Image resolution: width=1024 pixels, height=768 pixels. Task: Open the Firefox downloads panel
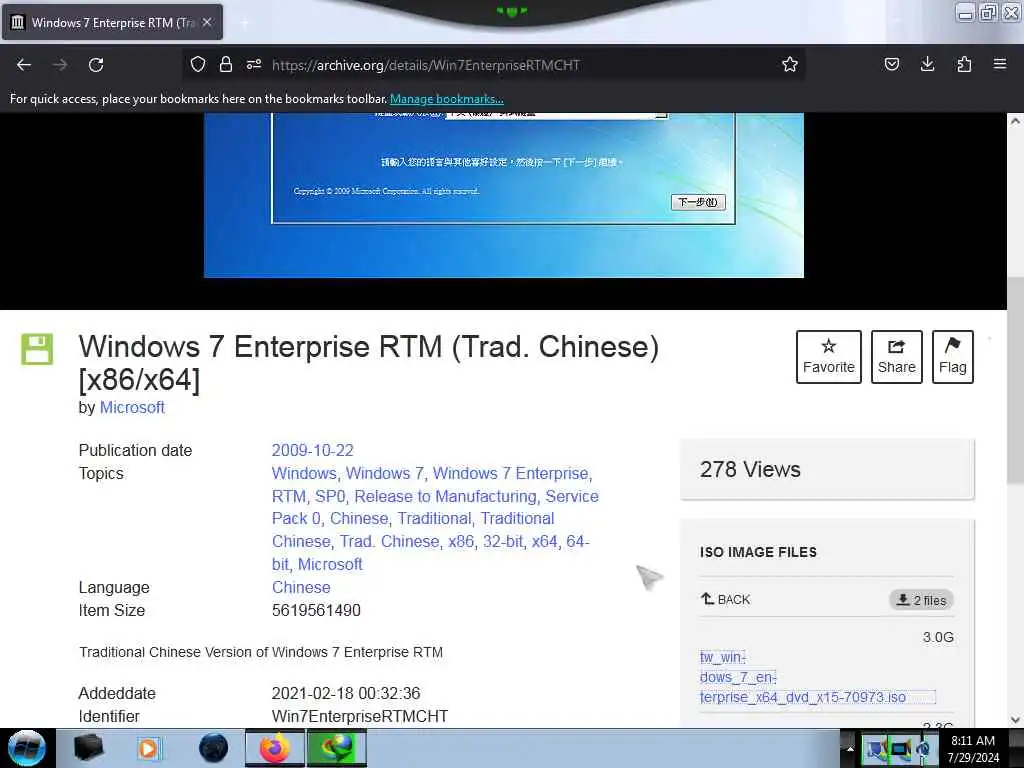point(927,64)
